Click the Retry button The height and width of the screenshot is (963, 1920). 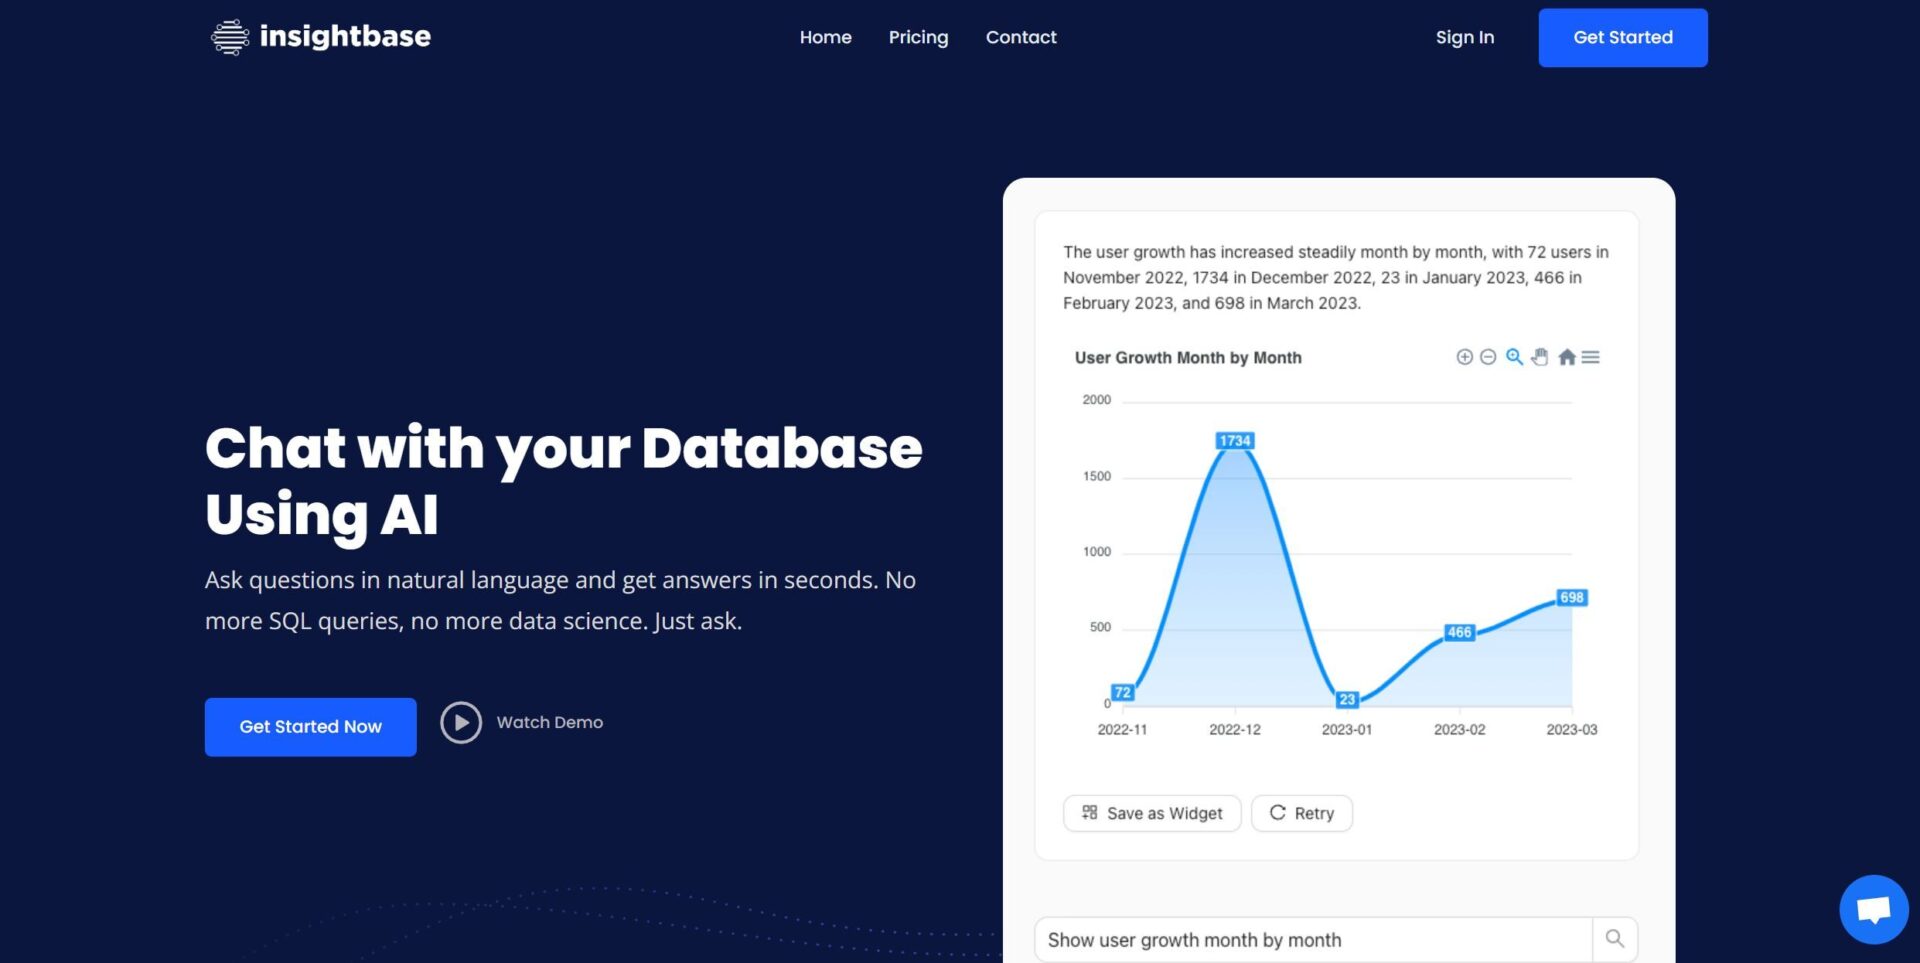(x=1302, y=813)
